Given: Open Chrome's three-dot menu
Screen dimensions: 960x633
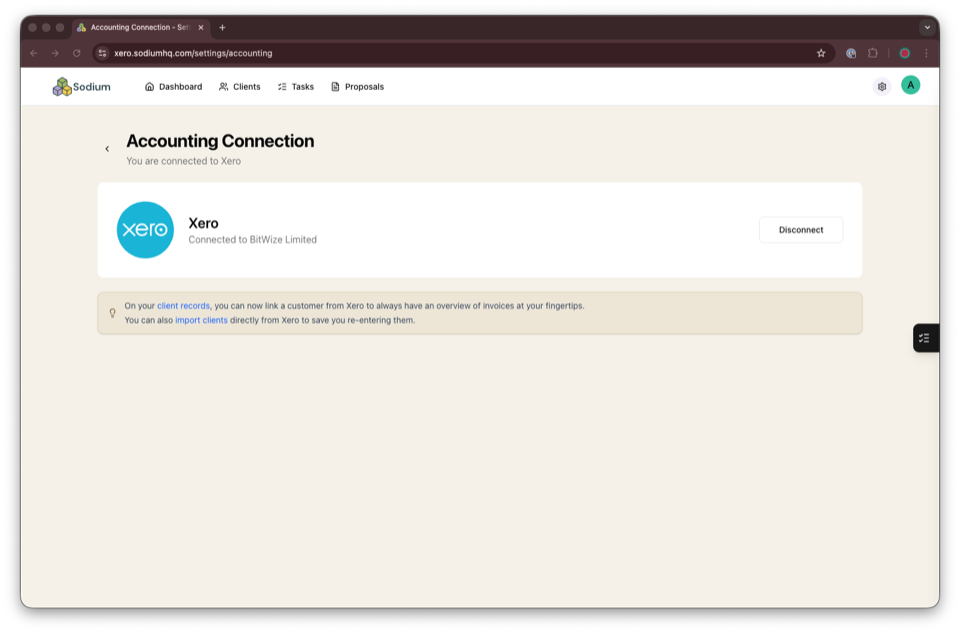Looking at the screenshot, I should pos(926,53).
